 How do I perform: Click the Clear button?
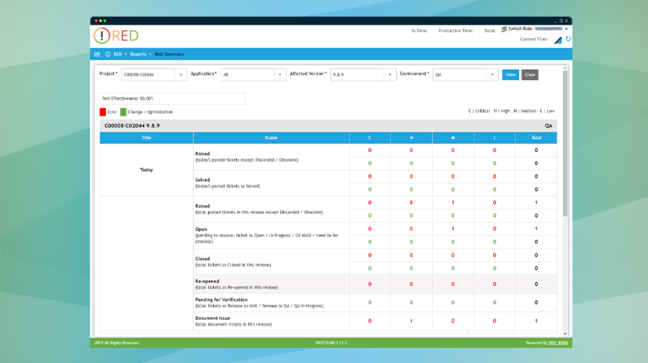coord(530,74)
